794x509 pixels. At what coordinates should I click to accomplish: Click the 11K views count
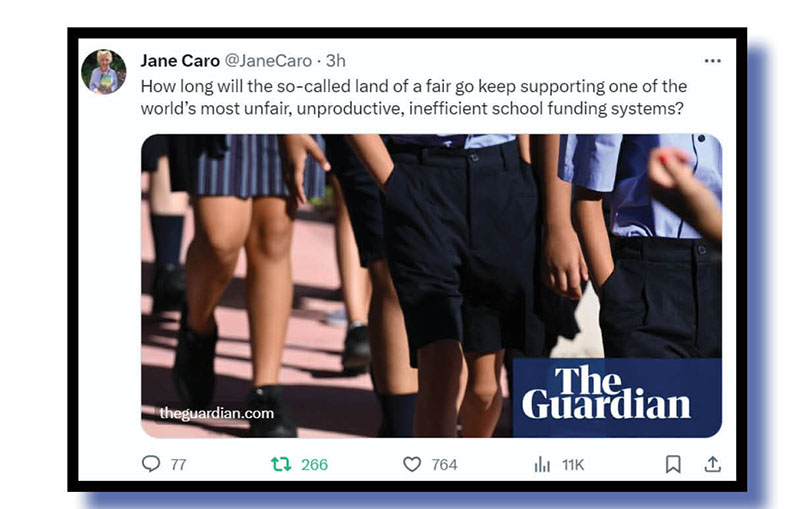573,464
